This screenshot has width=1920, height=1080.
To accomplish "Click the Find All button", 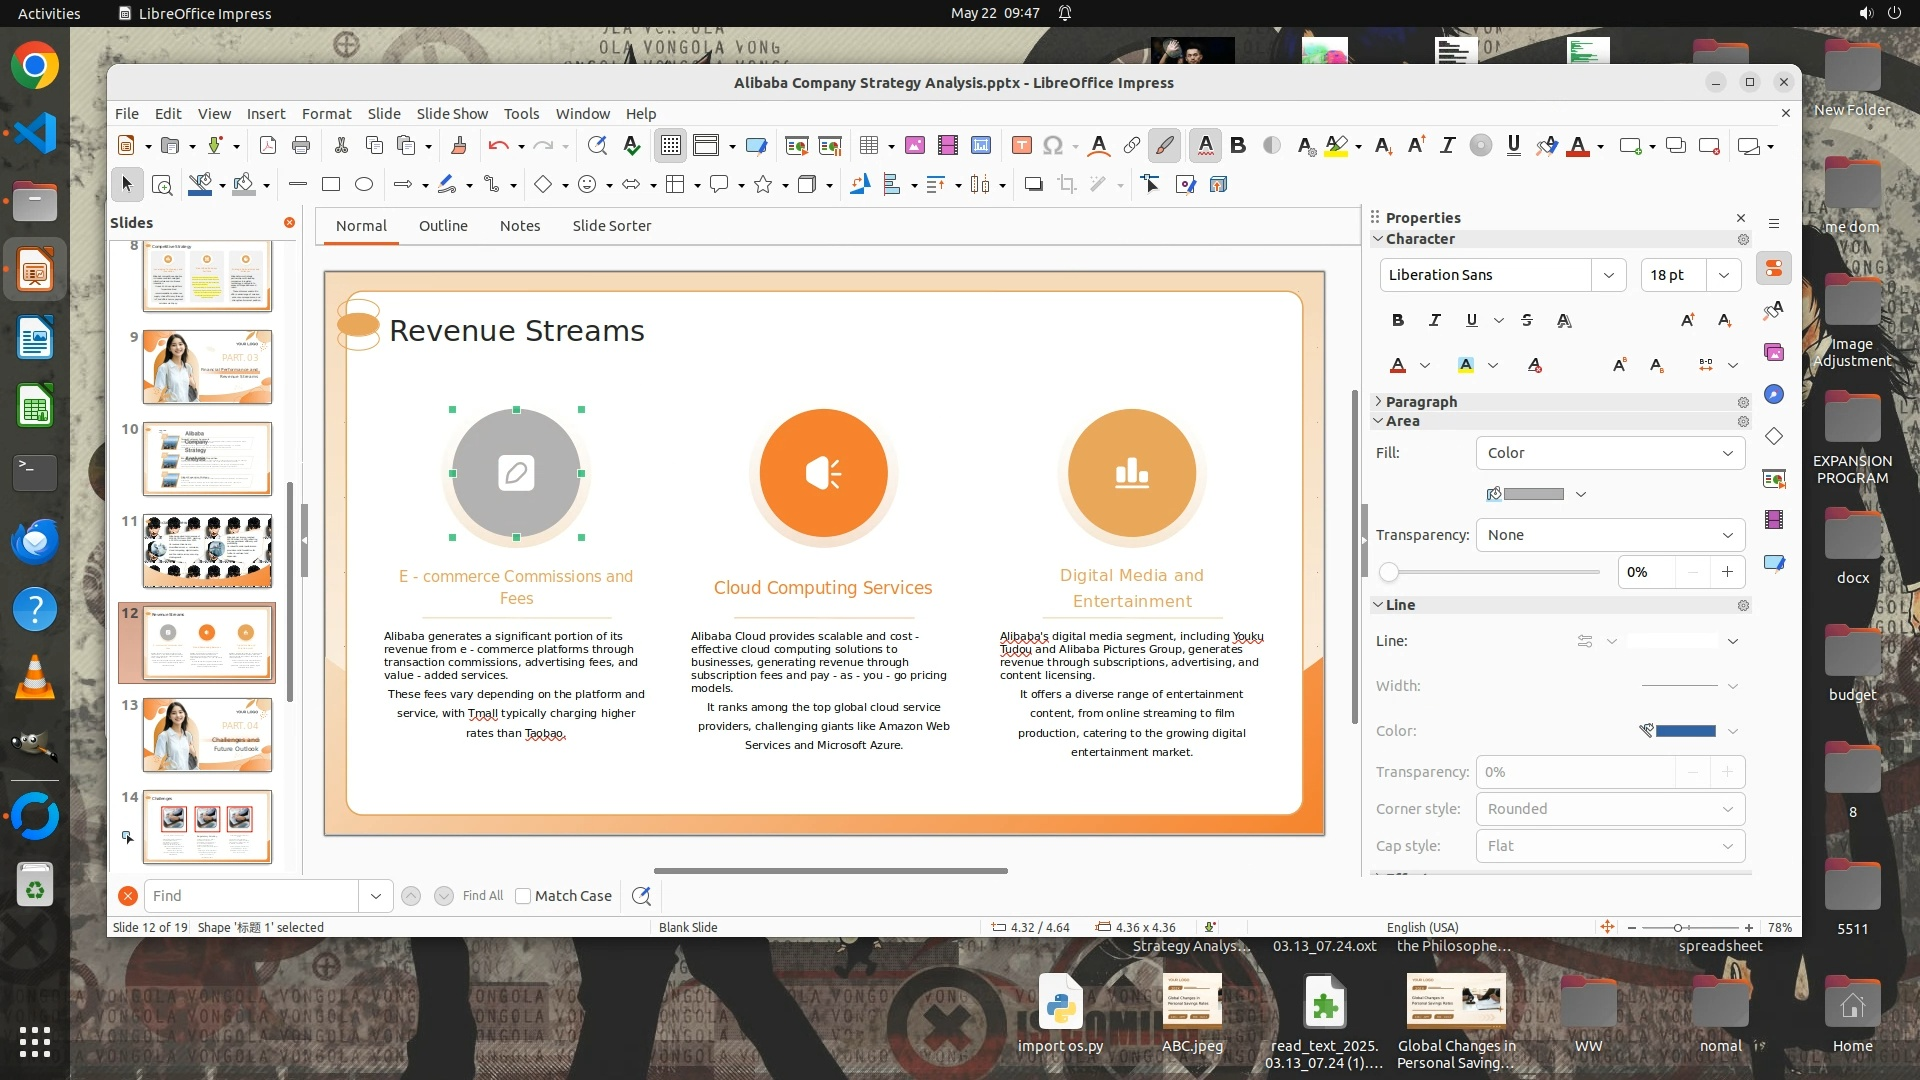I will pos(483,896).
